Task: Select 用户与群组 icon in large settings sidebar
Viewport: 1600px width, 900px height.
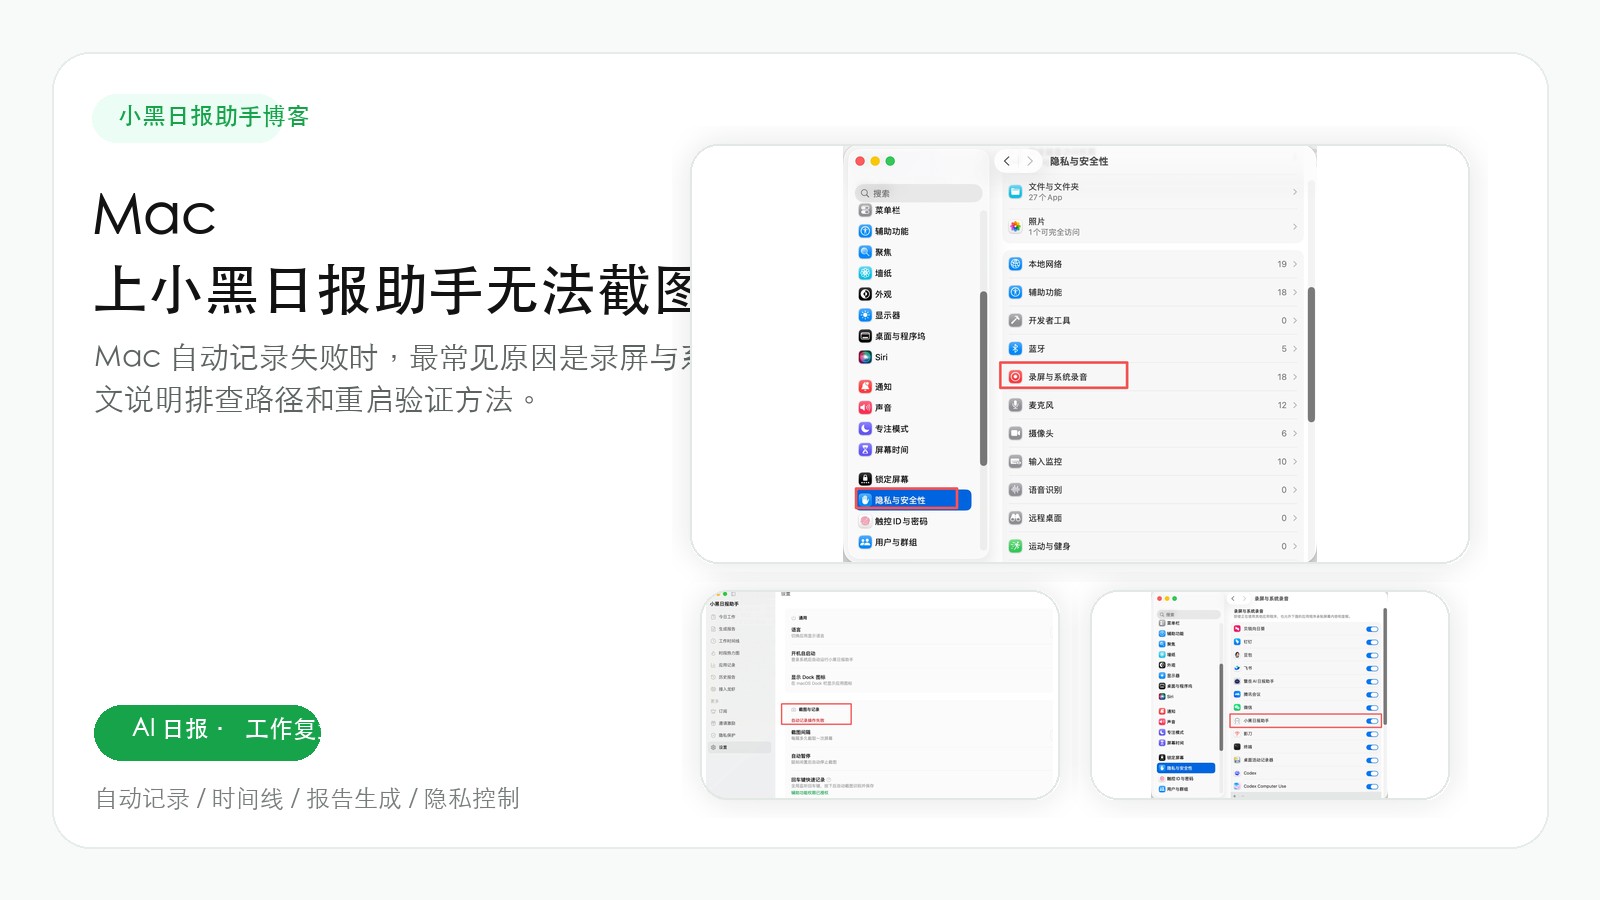Action: click(x=865, y=542)
